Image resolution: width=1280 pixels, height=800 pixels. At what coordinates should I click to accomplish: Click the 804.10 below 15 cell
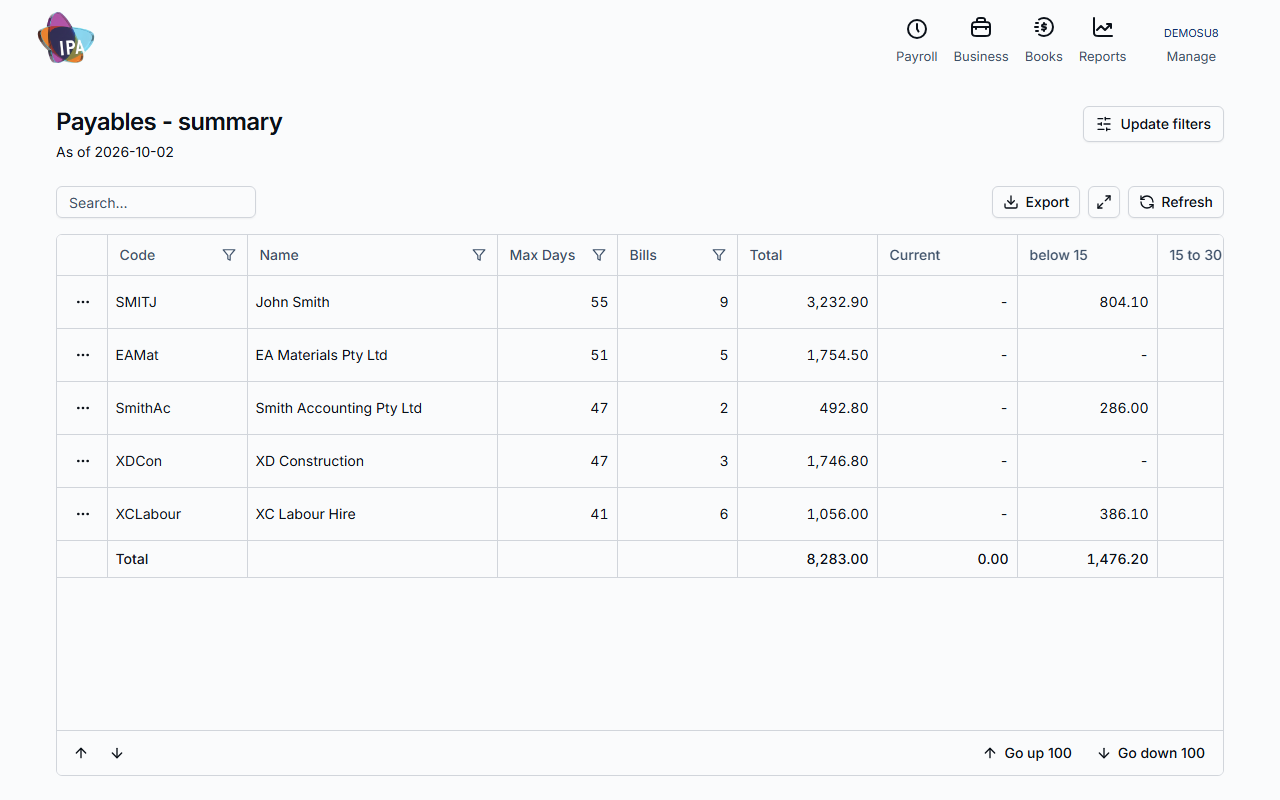click(x=1088, y=302)
